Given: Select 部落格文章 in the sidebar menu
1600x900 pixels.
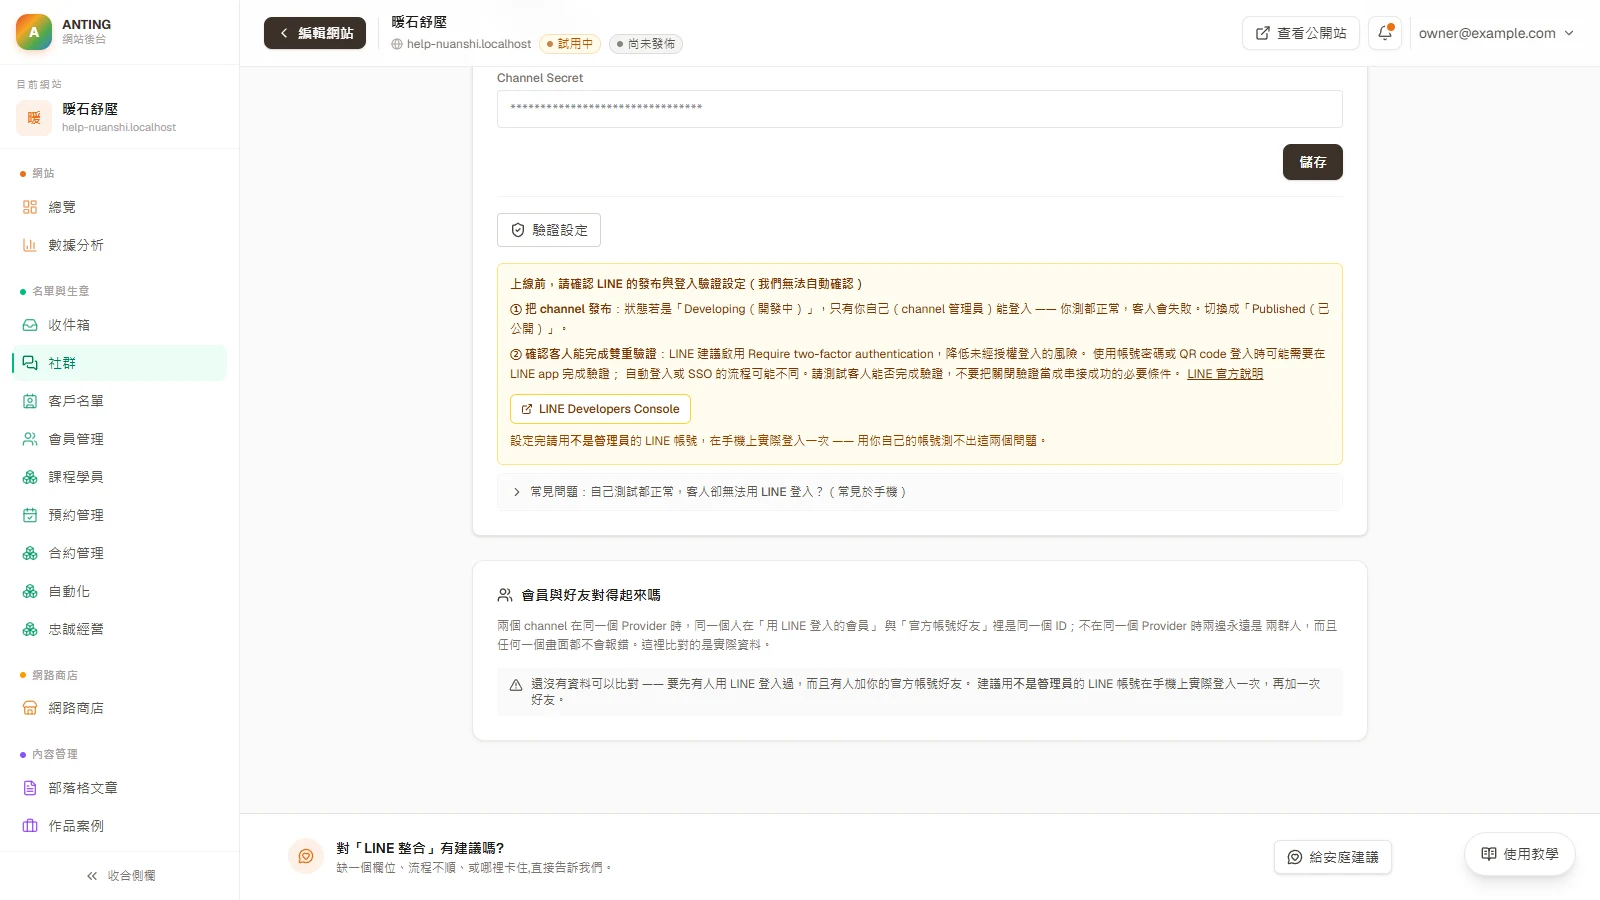Looking at the screenshot, I should click(119, 788).
